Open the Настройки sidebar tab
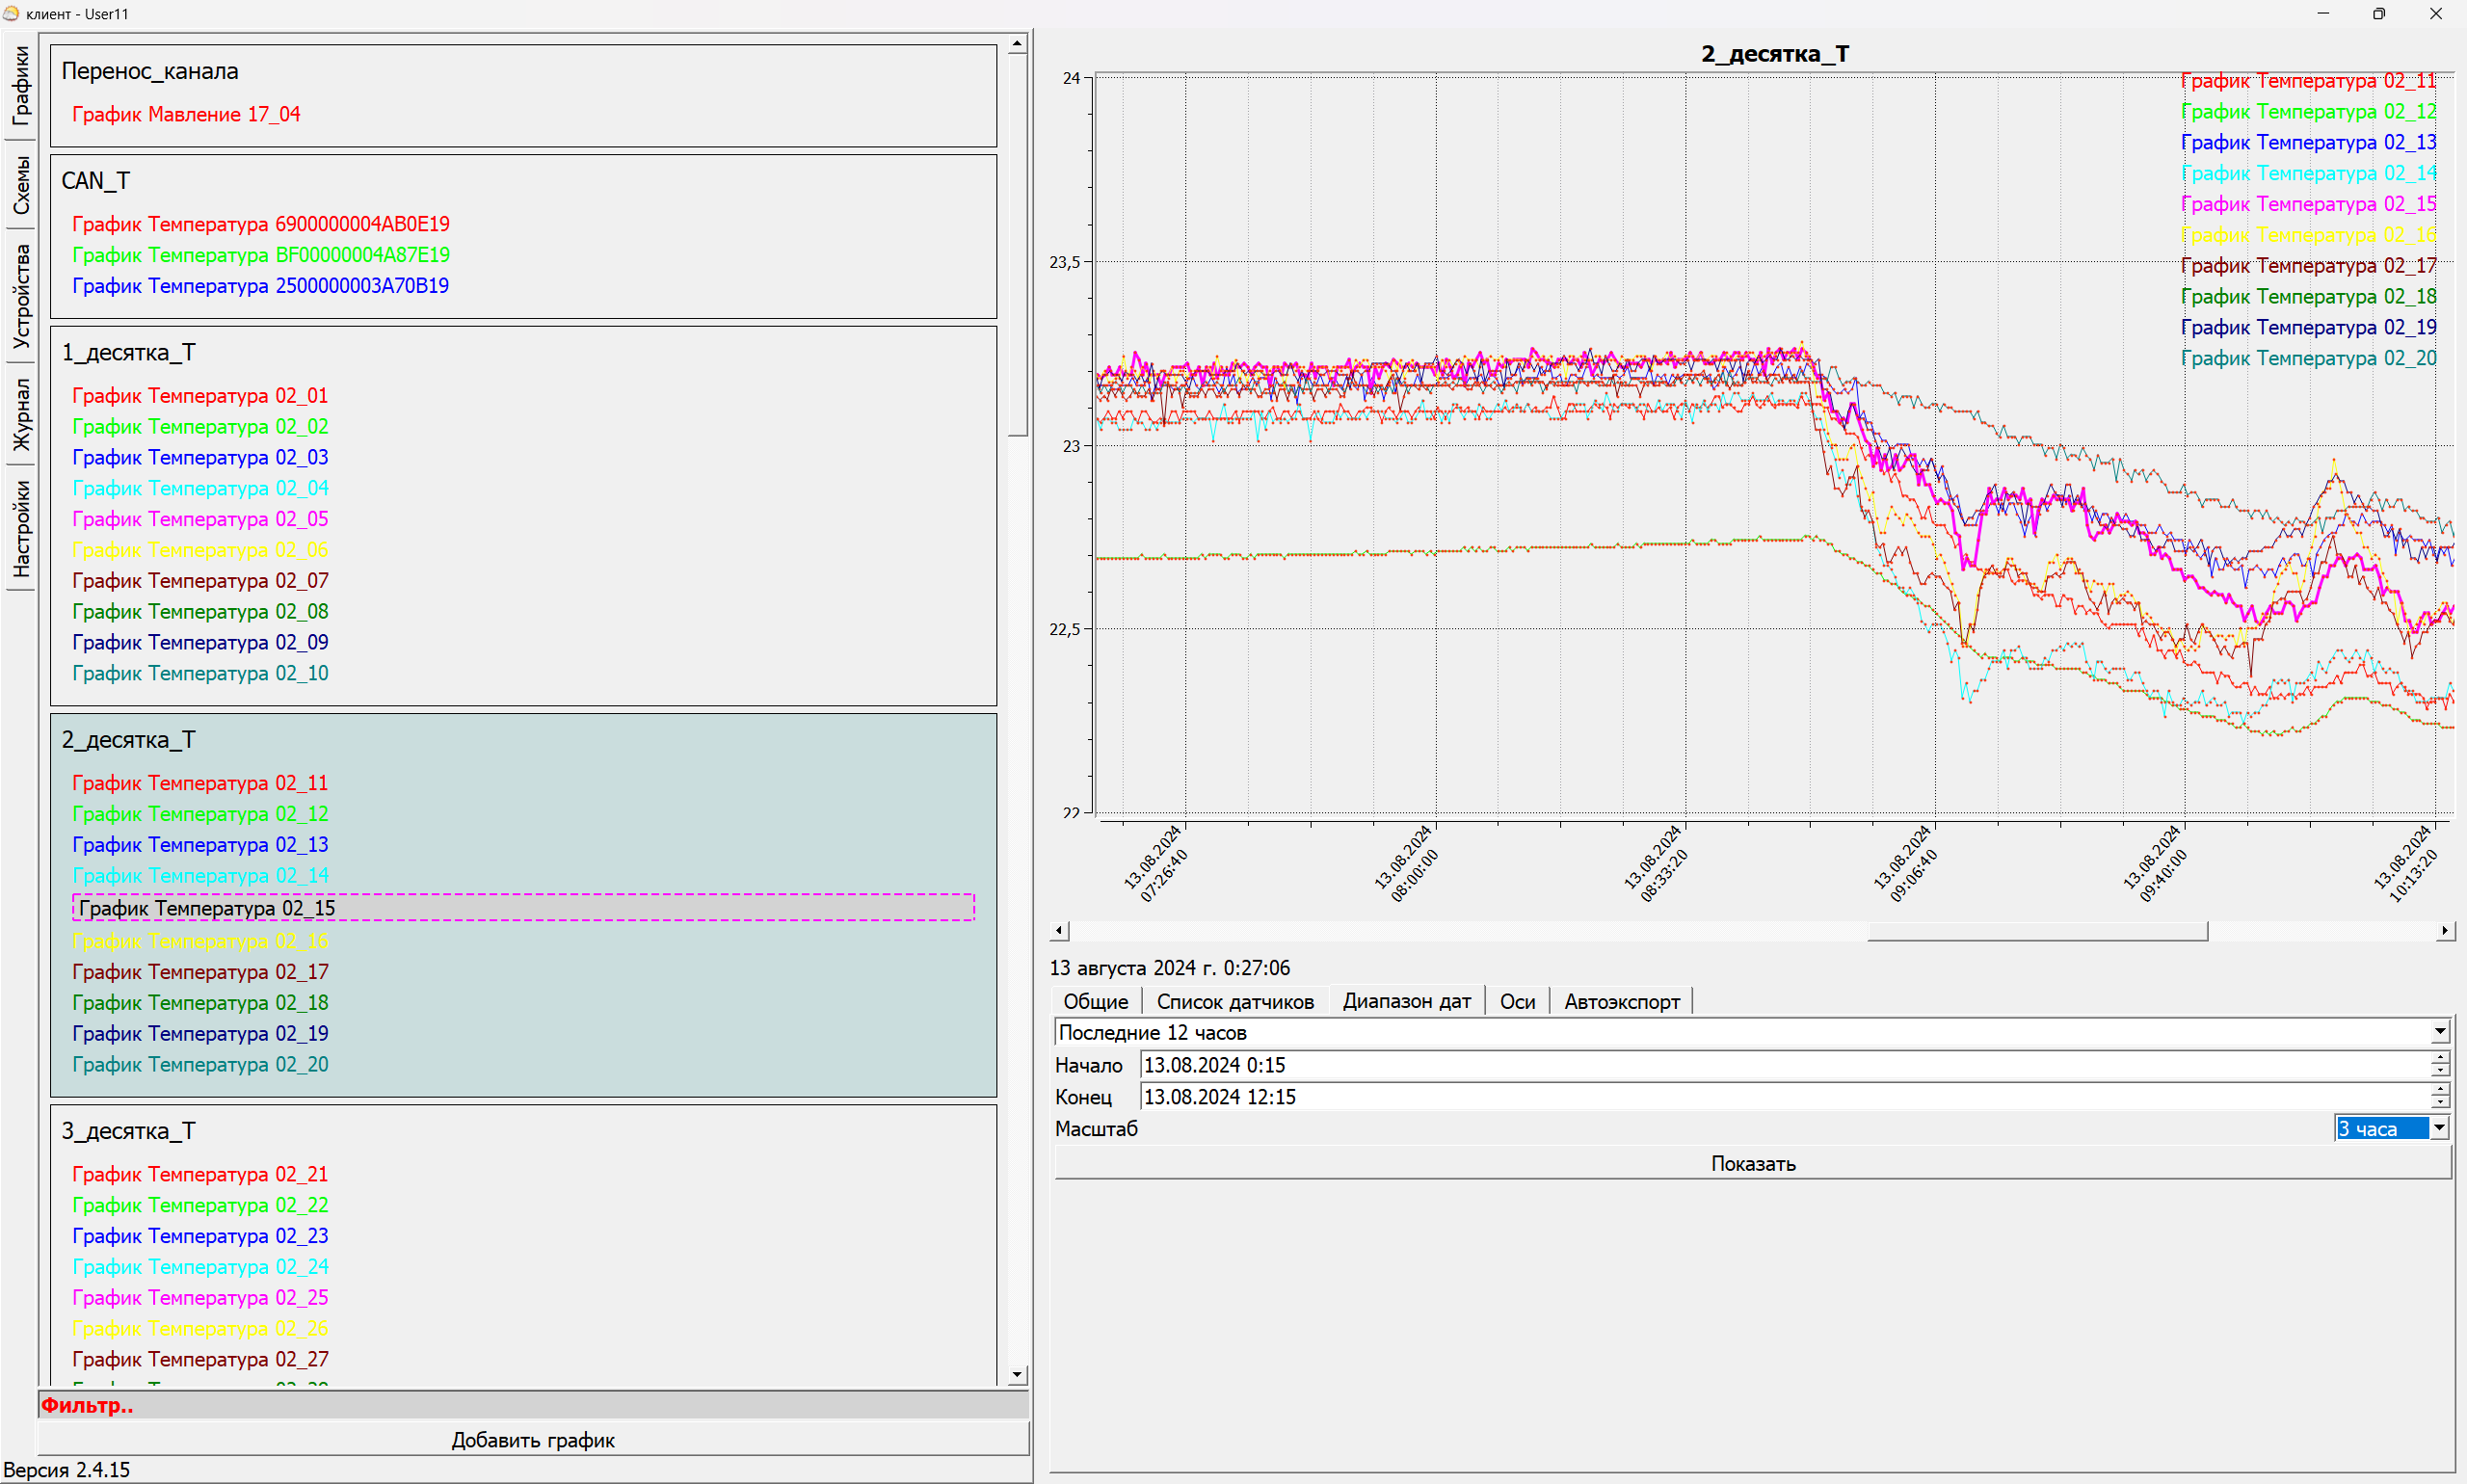The height and width of the screenshot is (1484, 2467). [x=21, y=528]
